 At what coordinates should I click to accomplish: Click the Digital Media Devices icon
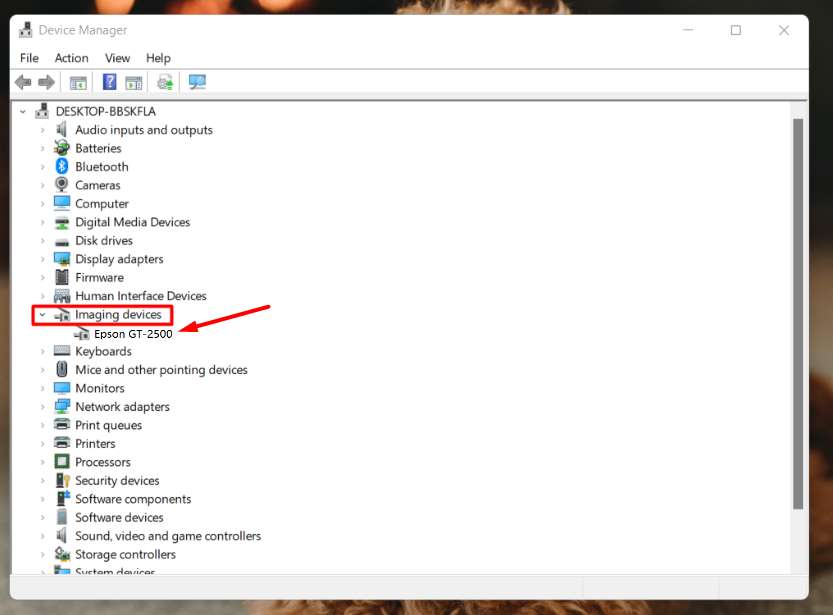click(62, 223)
